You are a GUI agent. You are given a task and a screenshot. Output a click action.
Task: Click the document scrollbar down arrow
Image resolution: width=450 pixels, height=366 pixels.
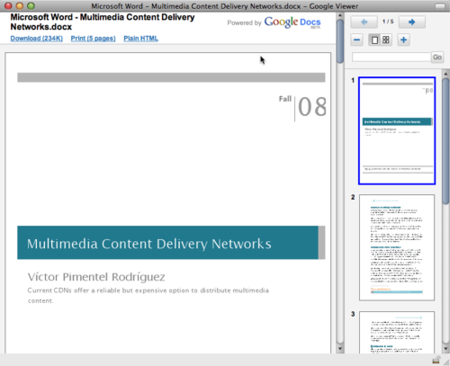(340, 349)
